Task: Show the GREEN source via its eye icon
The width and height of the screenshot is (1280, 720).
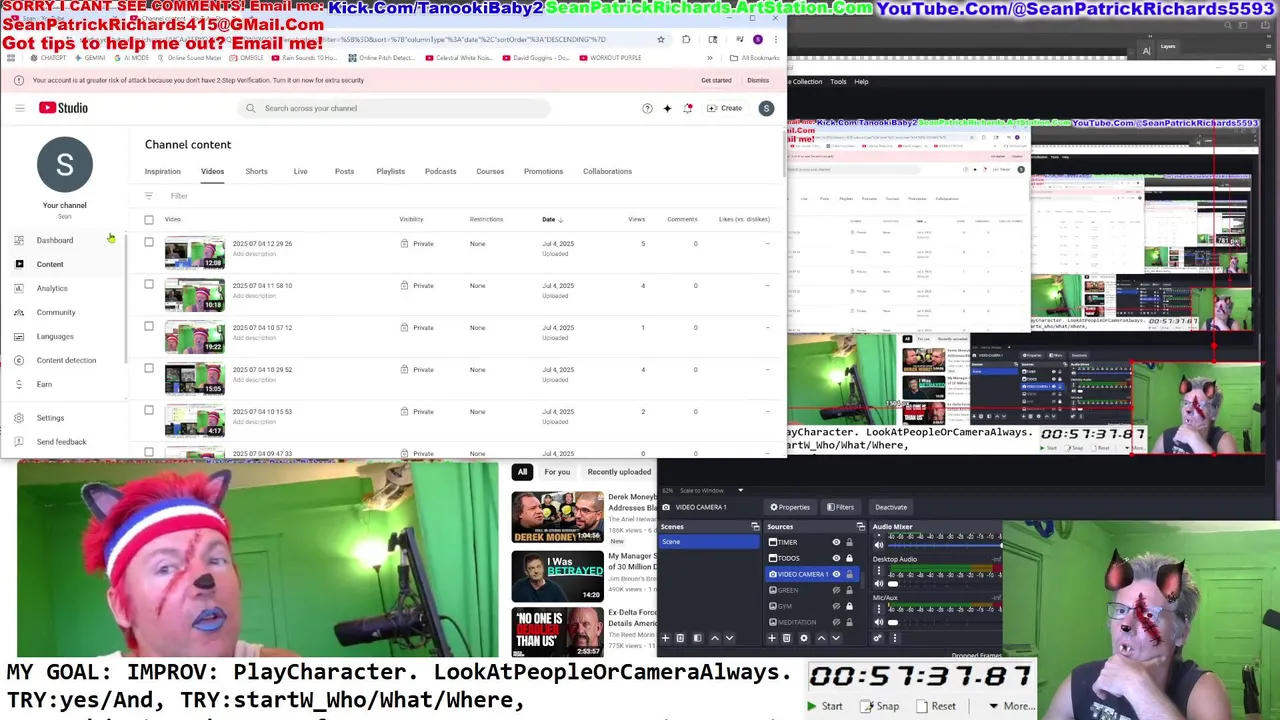Action: click(x=836, y=590)
